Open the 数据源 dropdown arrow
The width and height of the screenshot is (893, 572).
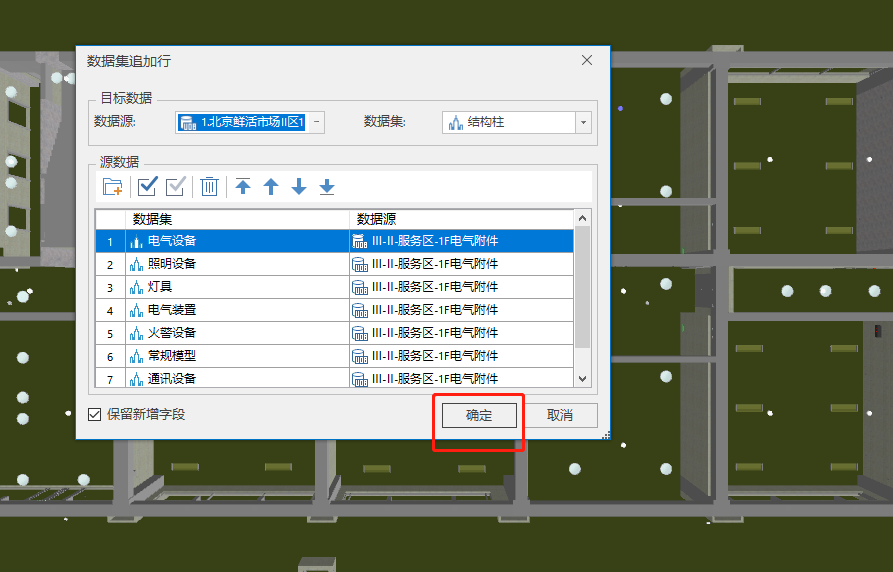pyautogui.click(x=317, y=122)
